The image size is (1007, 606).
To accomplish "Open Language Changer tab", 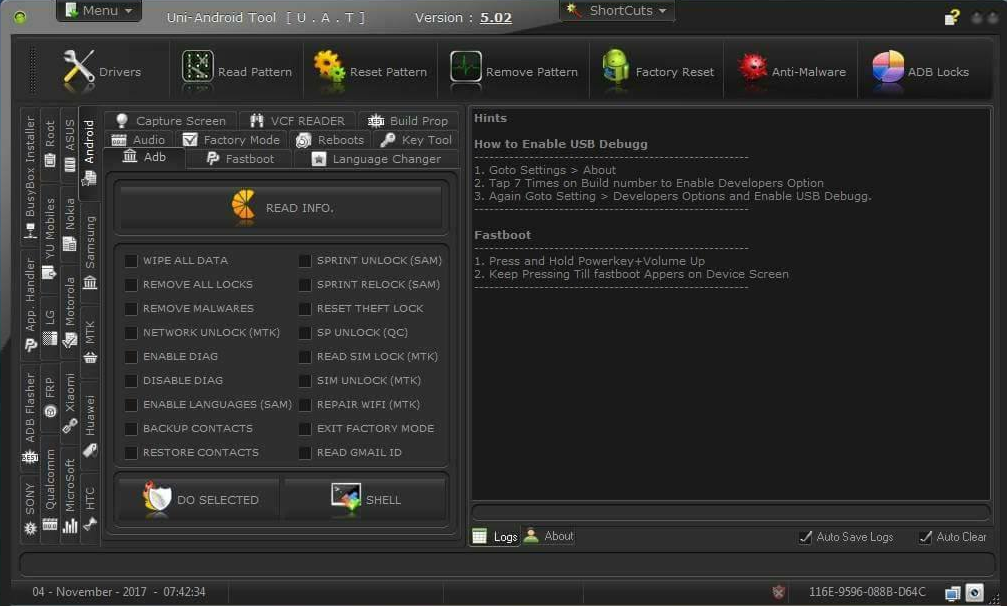I will coord(376,159).
